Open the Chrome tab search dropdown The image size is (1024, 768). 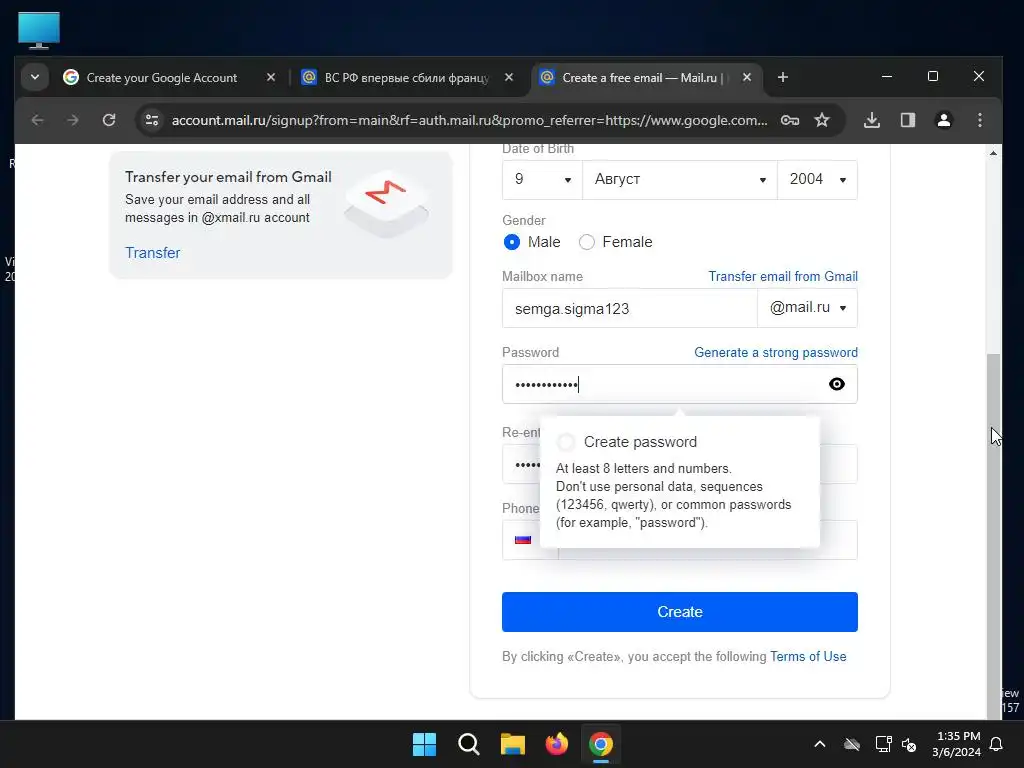point(35,77)
